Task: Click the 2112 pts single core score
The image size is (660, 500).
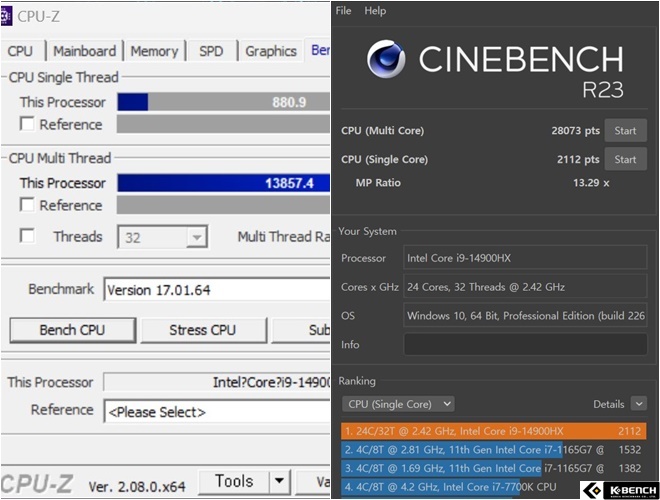Action: 578,160
